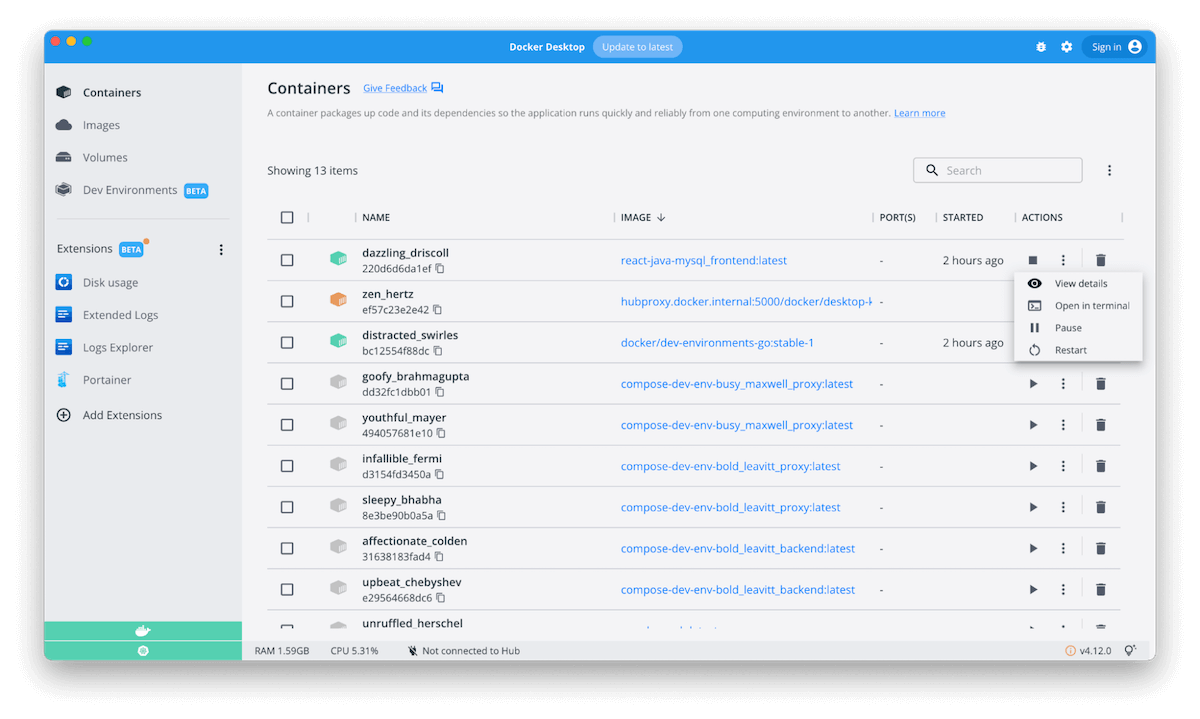
Task: Choose Restart in the context menu
Action: point(1072,349)
